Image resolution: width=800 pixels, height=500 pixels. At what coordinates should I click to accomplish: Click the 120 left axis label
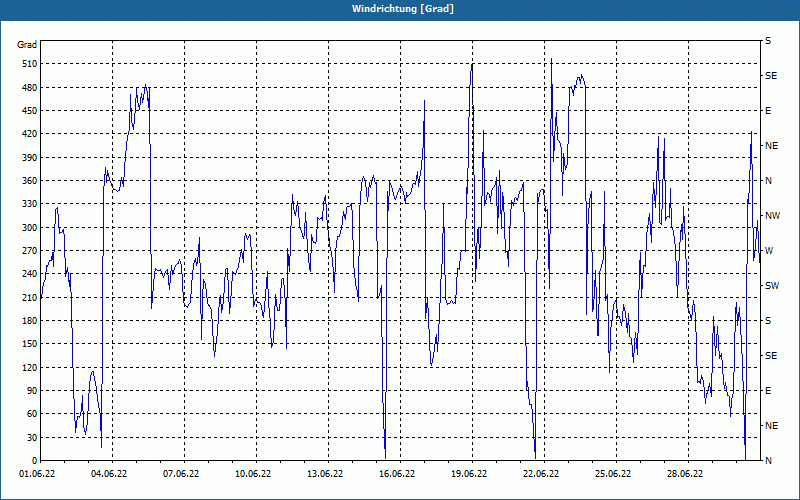pyautogui.click(x=30, y=367)
